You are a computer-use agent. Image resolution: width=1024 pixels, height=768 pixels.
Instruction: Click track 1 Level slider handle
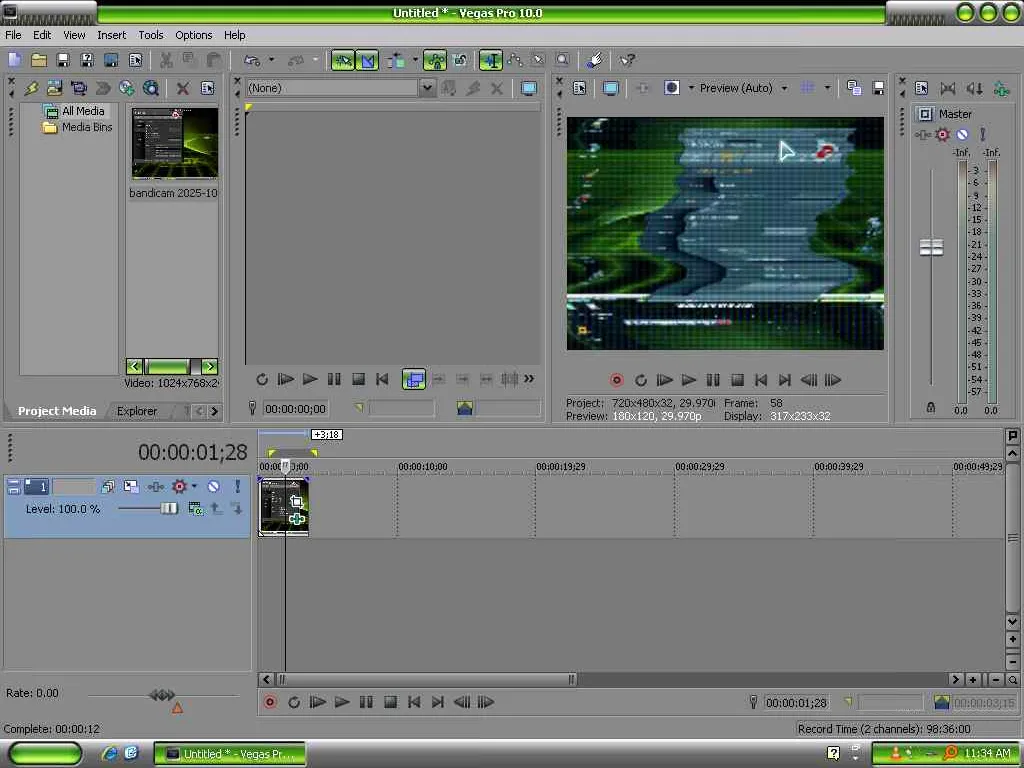click(168, 508)
